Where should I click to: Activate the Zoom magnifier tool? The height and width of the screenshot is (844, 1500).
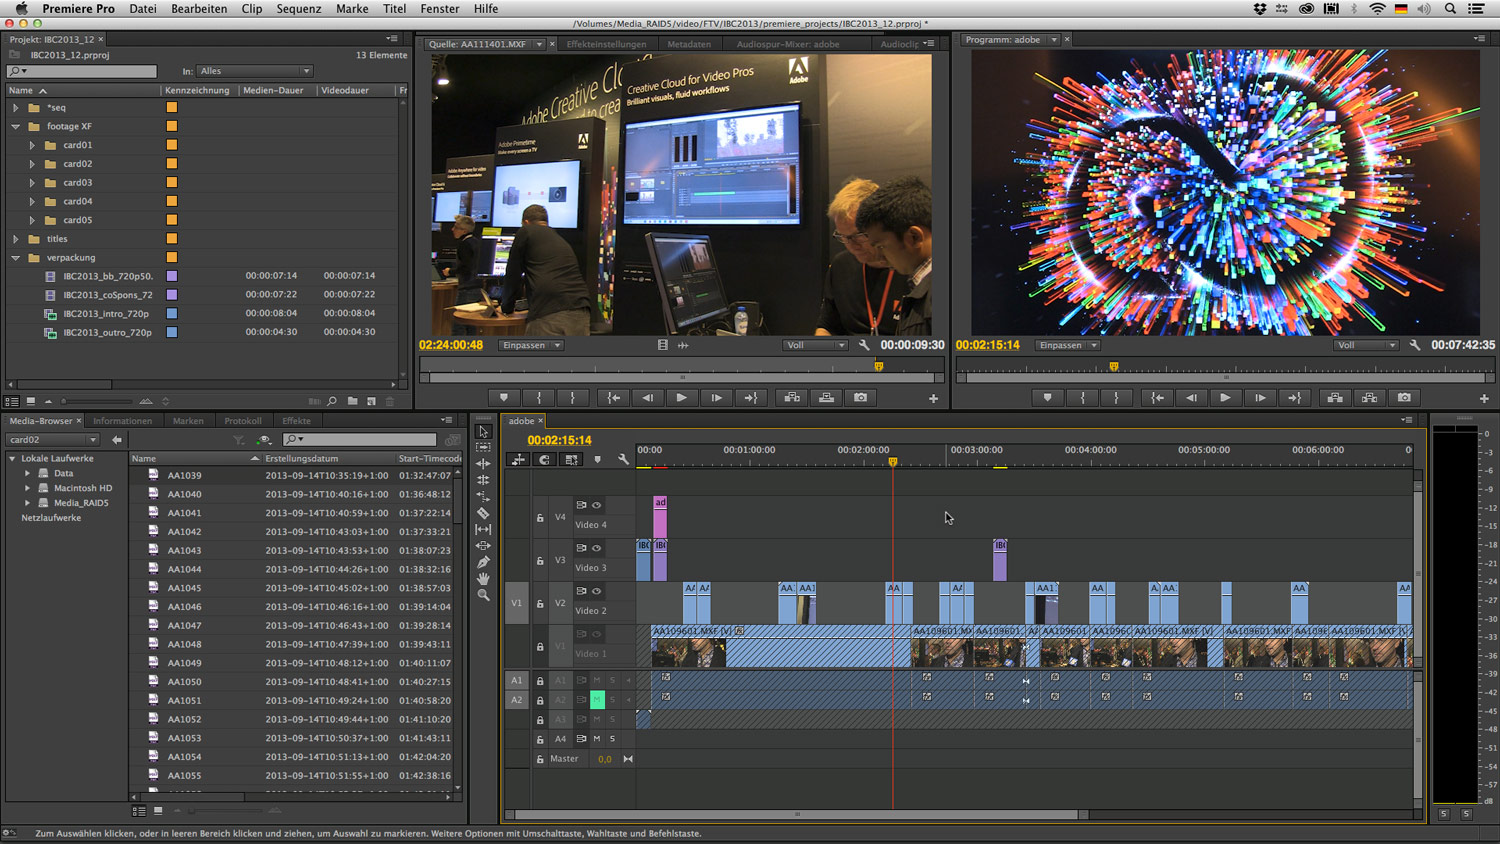click(x=483, y=595)
